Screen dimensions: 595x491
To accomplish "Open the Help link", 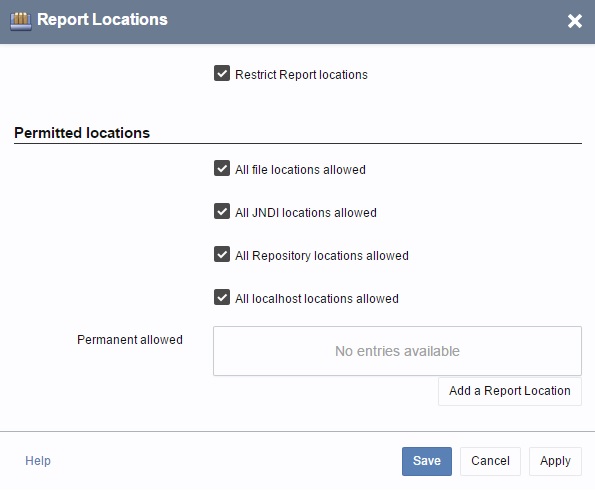I will [38, 461].
